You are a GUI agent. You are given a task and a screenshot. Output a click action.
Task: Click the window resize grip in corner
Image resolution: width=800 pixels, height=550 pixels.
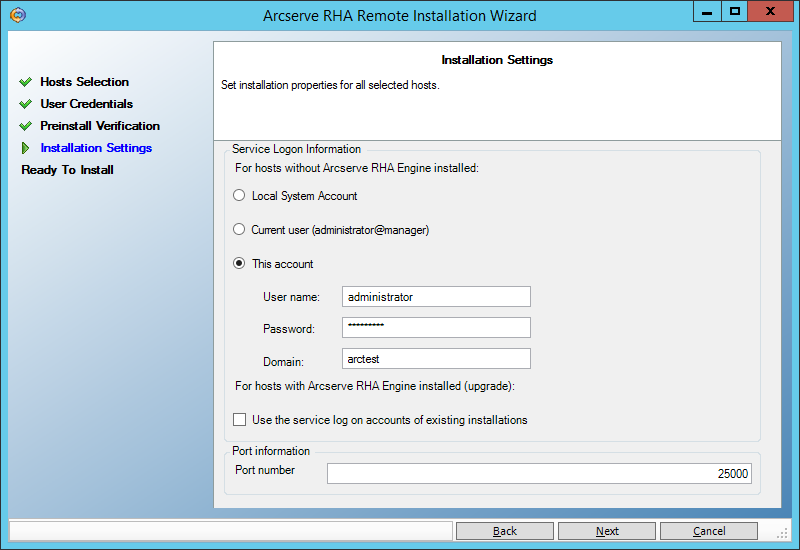[782, 533]
